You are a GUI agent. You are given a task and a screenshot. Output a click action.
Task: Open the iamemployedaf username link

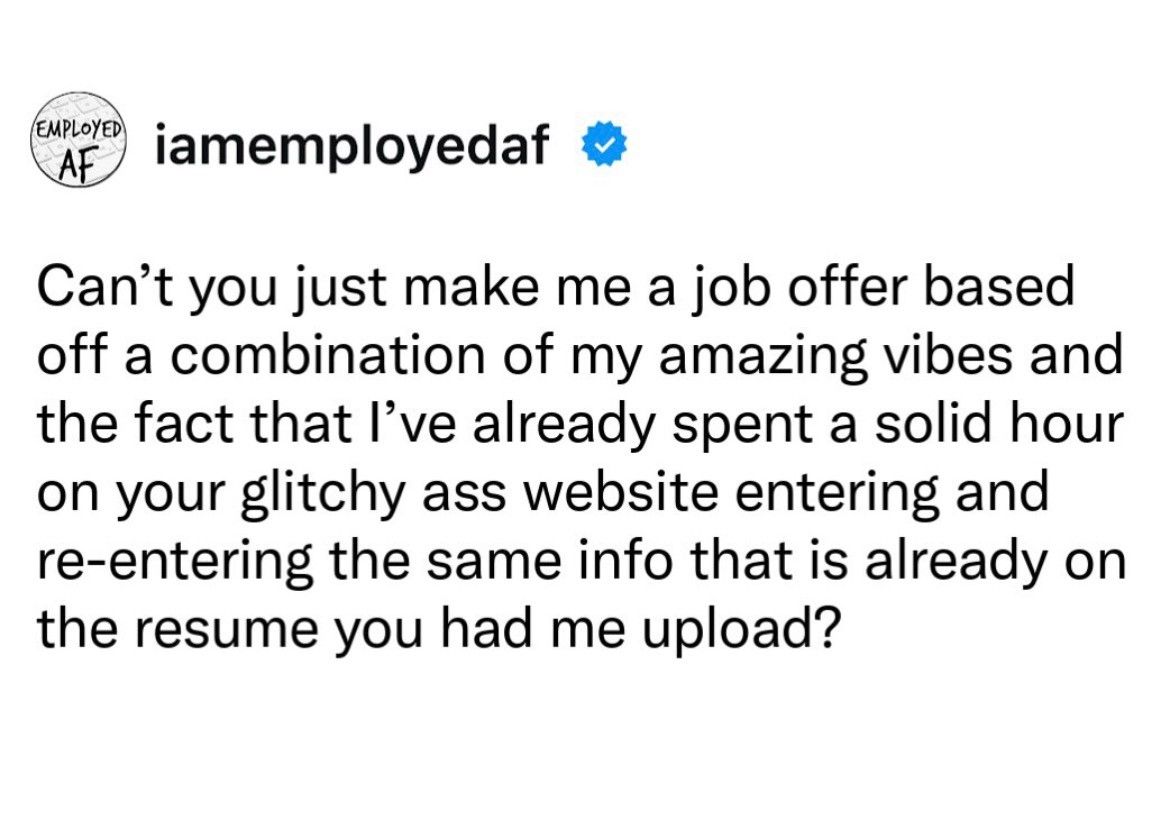(x=354, y=146)
